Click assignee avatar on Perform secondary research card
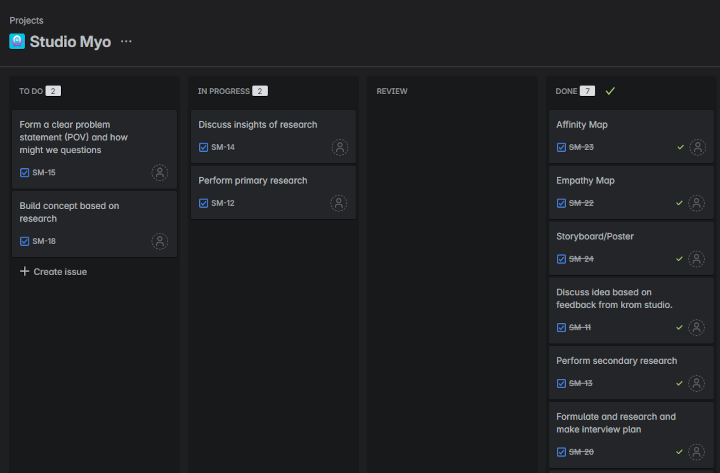 point(697,383)
